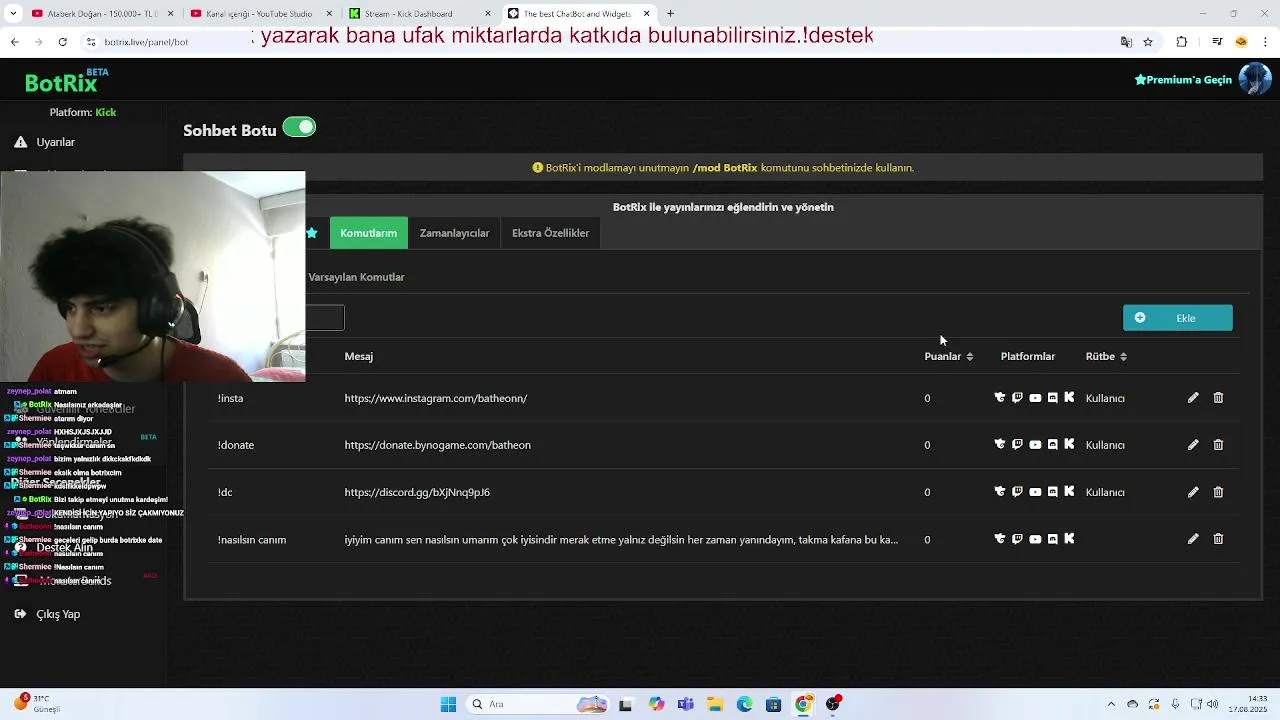
Task: Switch to the Zamanlayıcılar tab
Action: click(x=454, y=233)
